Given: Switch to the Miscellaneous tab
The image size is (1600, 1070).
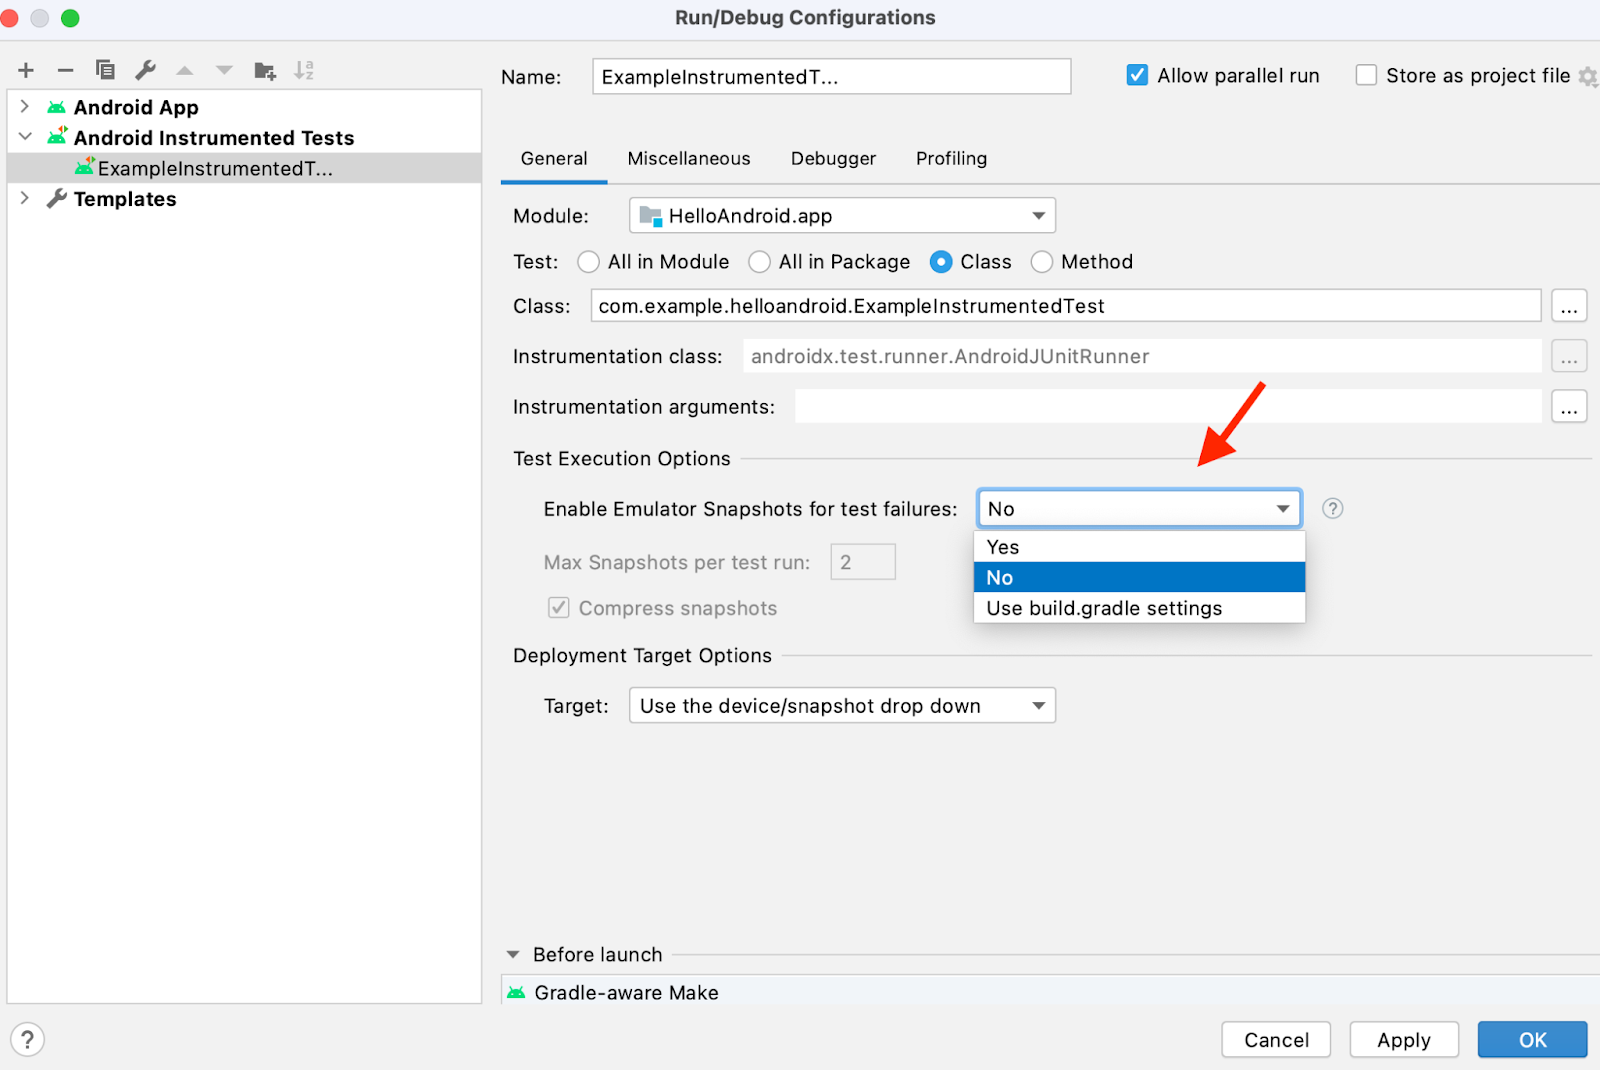Looking at the screenshot, I should [689, 158].
